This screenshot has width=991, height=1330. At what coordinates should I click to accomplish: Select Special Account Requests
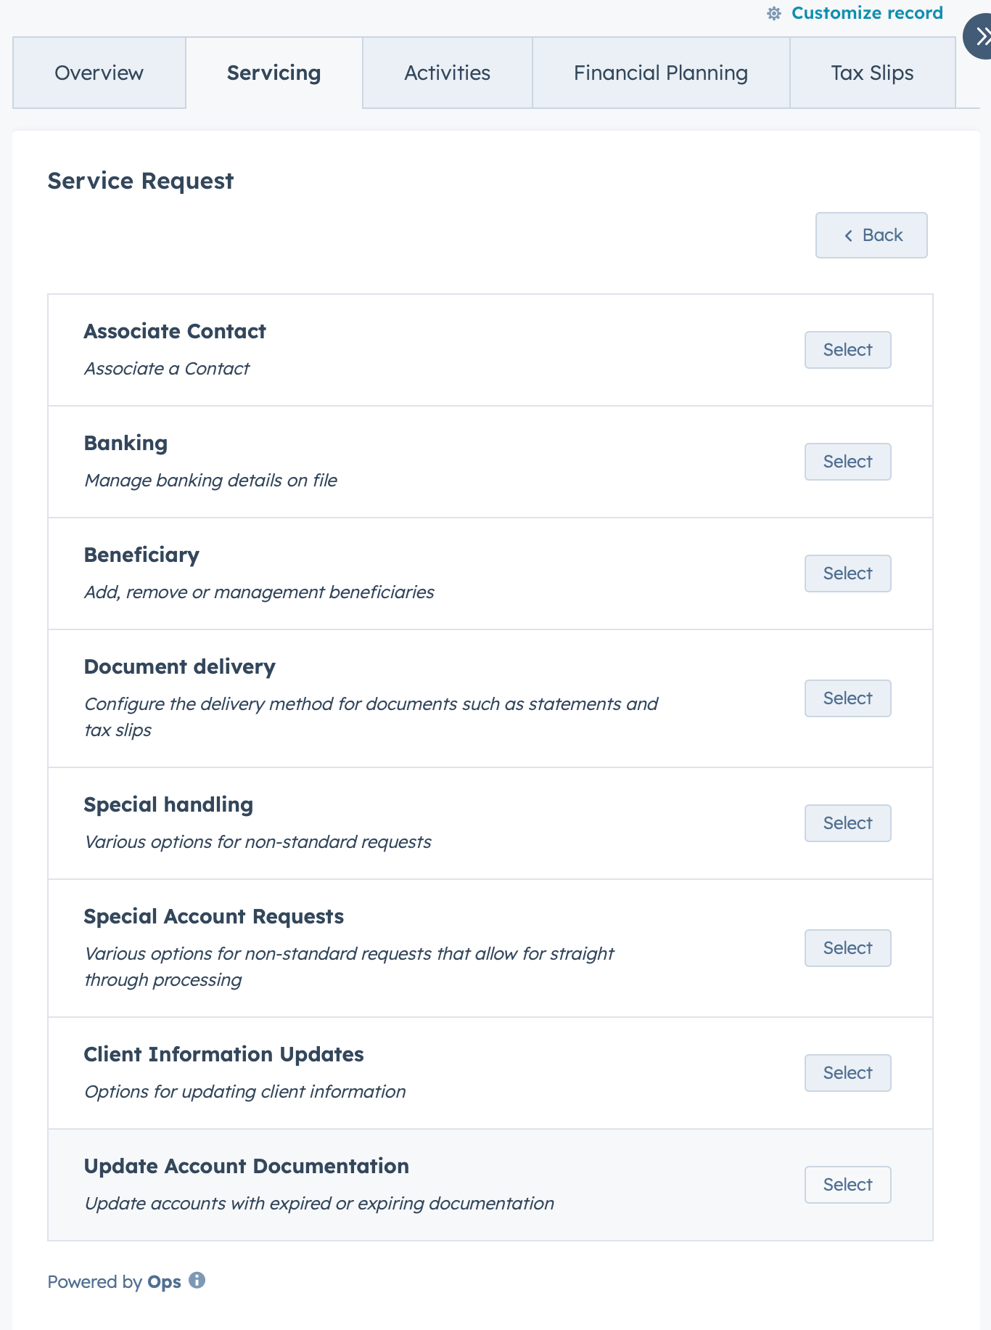click(x=847, y=948)
